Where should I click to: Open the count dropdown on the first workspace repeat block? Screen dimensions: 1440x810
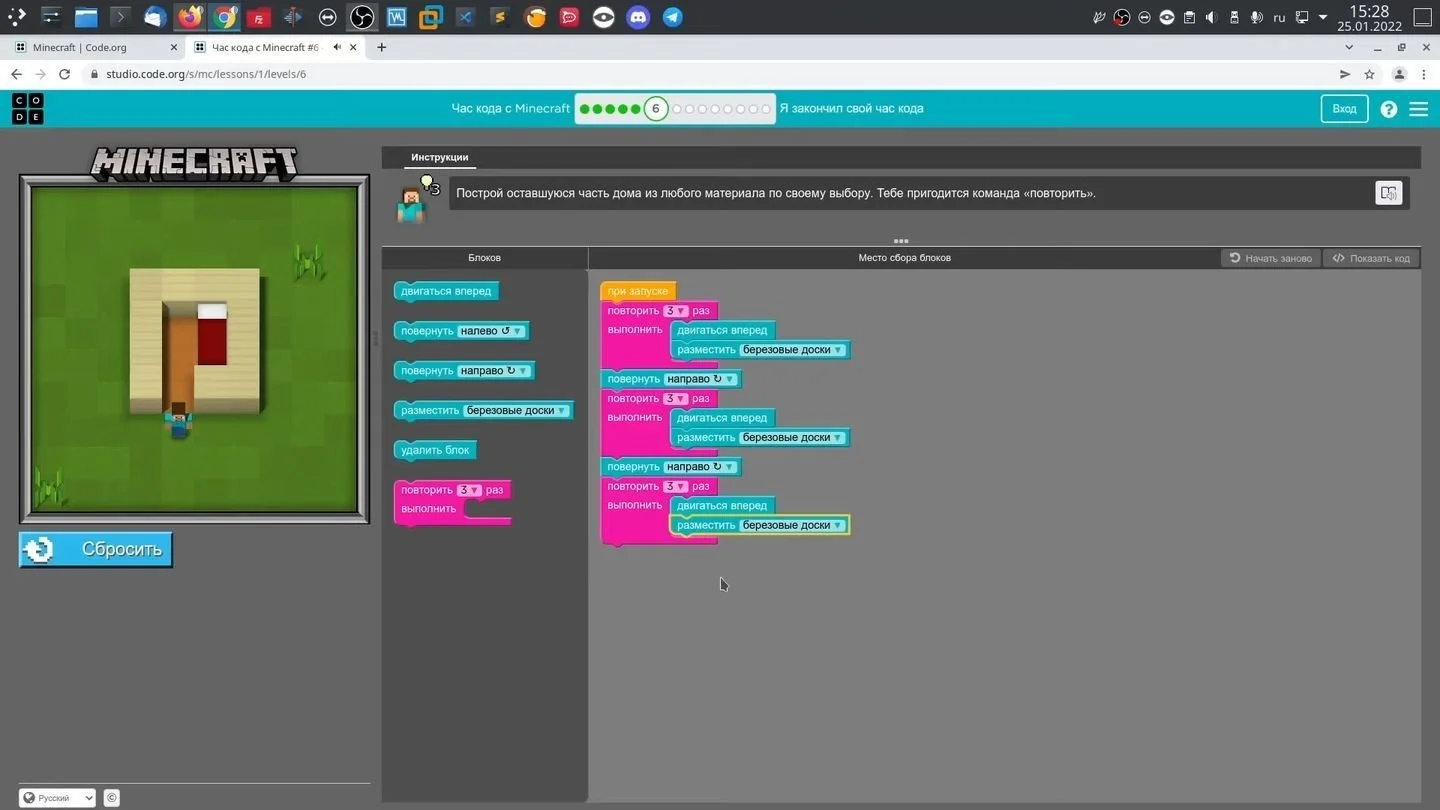pyautogui.click(x=676, y=311)
